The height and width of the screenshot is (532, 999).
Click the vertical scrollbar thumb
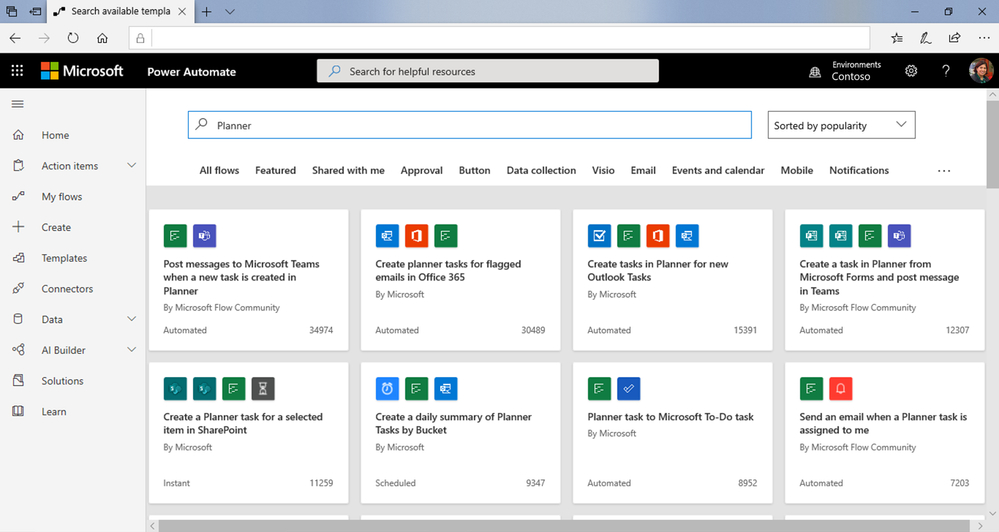click(993, 144)
